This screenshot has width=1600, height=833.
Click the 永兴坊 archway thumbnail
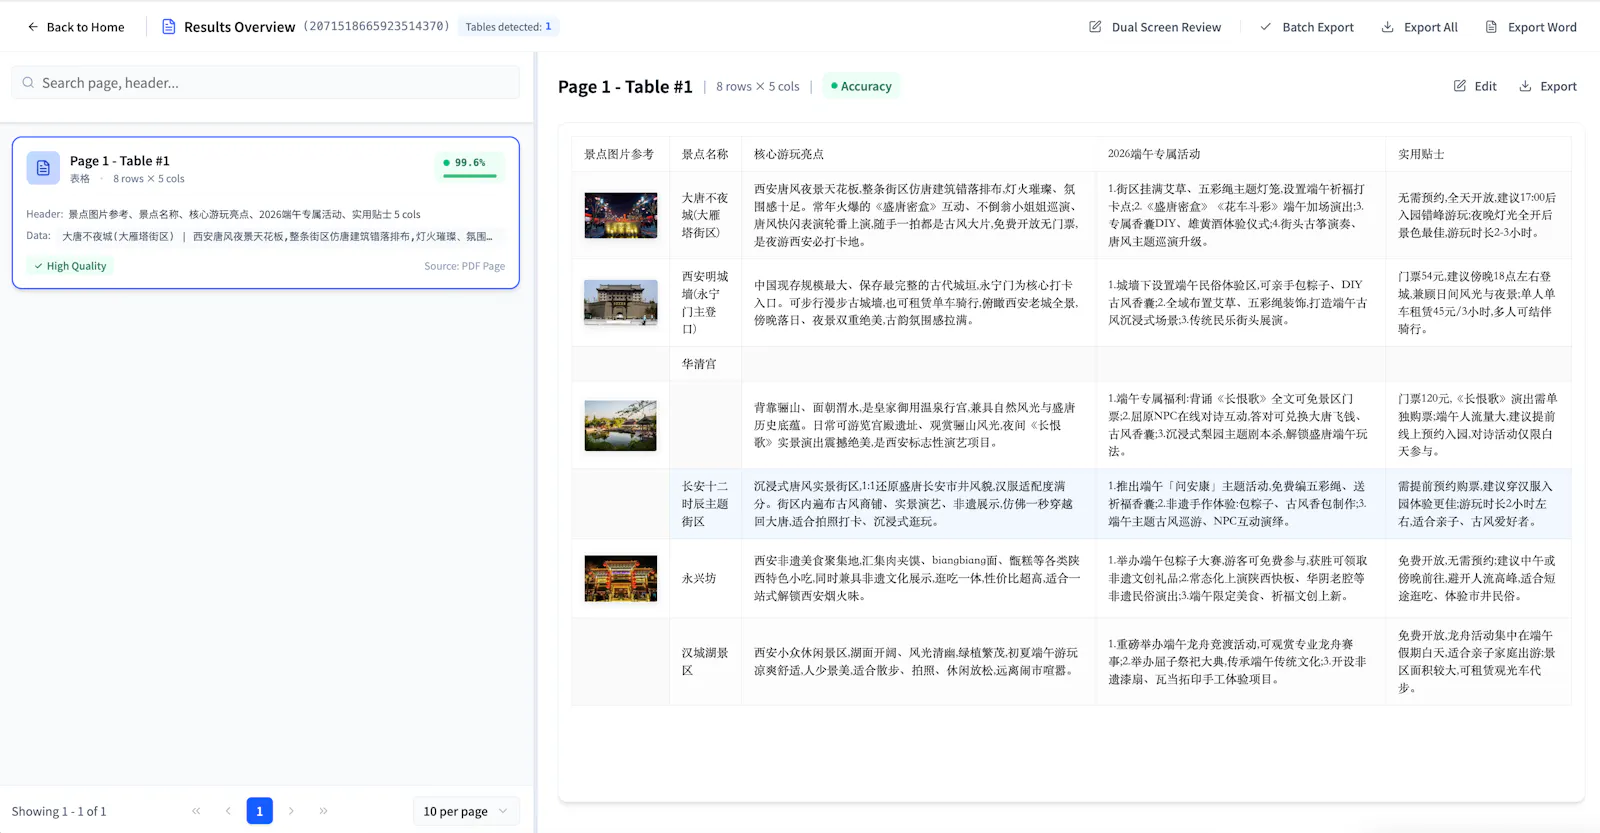(x=621, y=579)
